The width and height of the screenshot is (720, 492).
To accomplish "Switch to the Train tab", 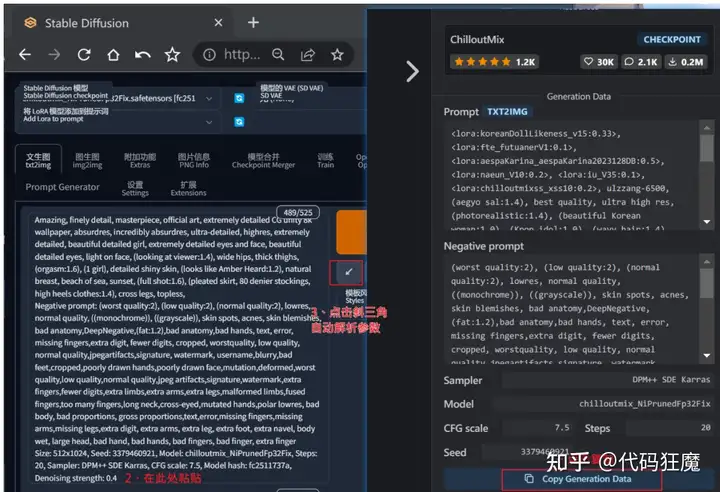I will [326, 161].
